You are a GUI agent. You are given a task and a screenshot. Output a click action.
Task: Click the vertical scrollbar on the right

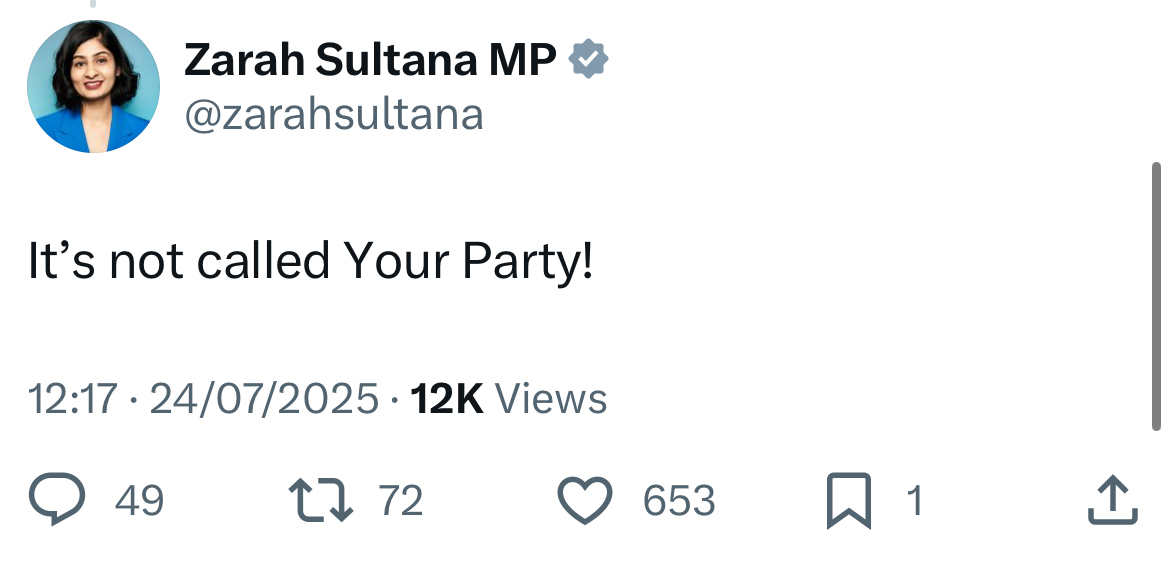coord(1157,295)
